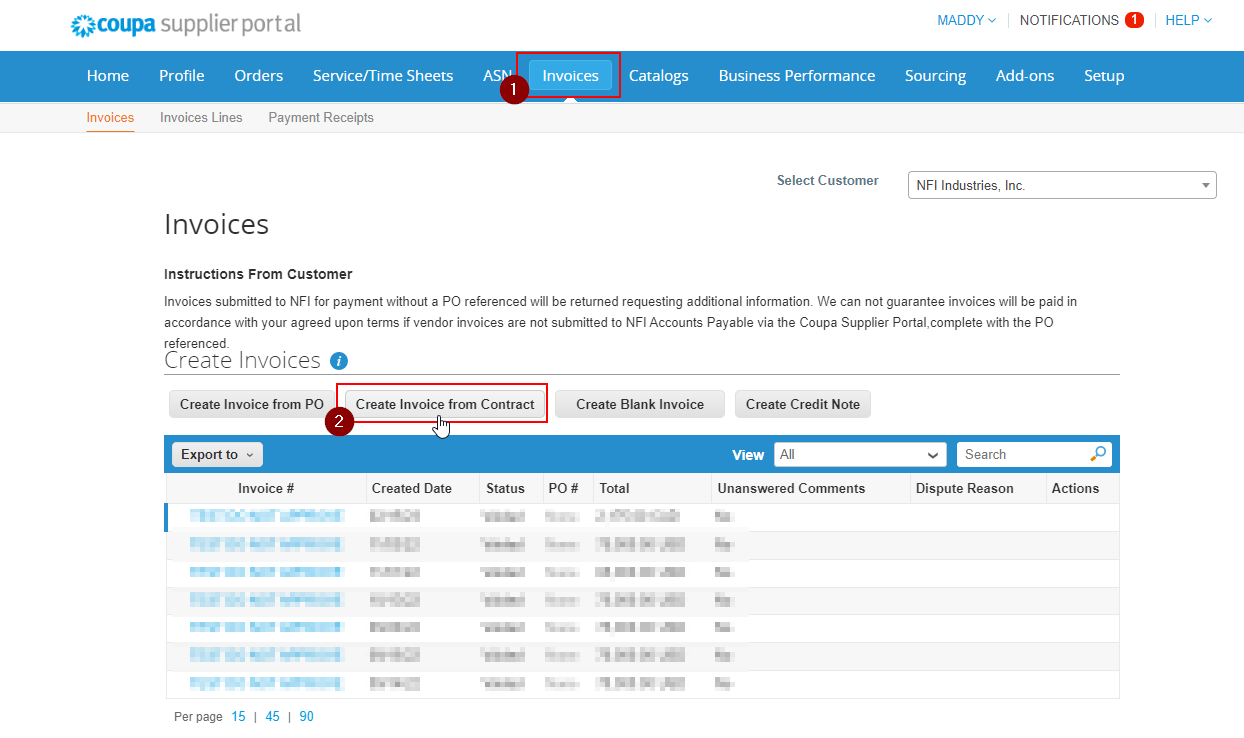Click the Actions column header

1075,489
